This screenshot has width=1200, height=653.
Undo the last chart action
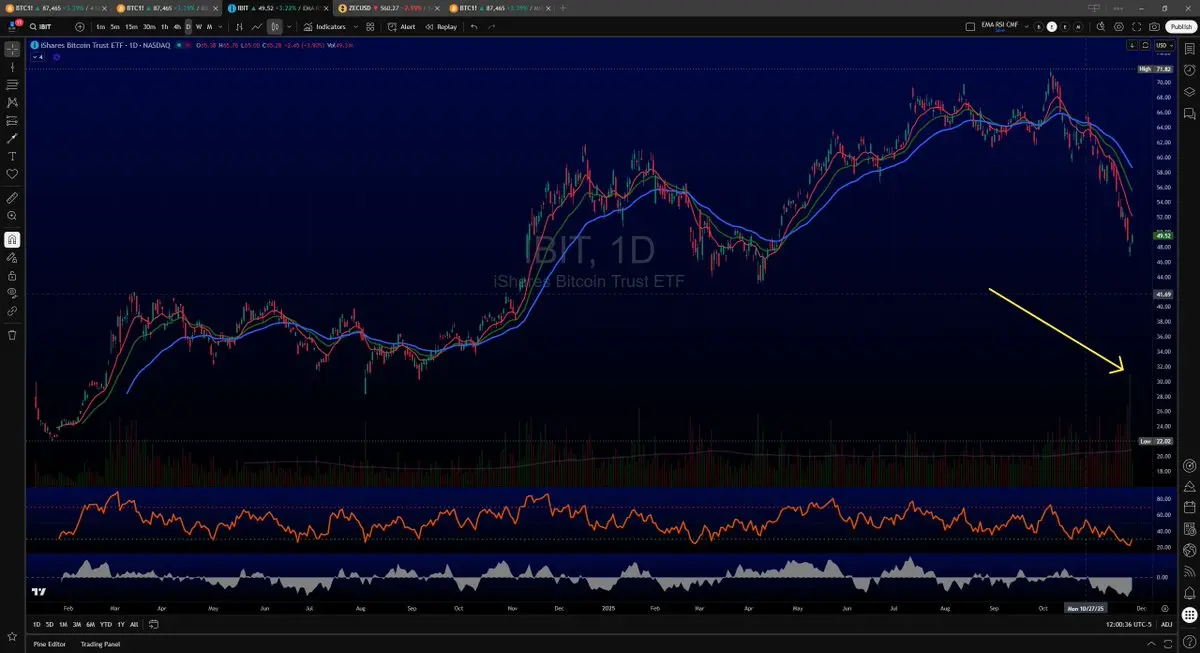click(474, 27)
